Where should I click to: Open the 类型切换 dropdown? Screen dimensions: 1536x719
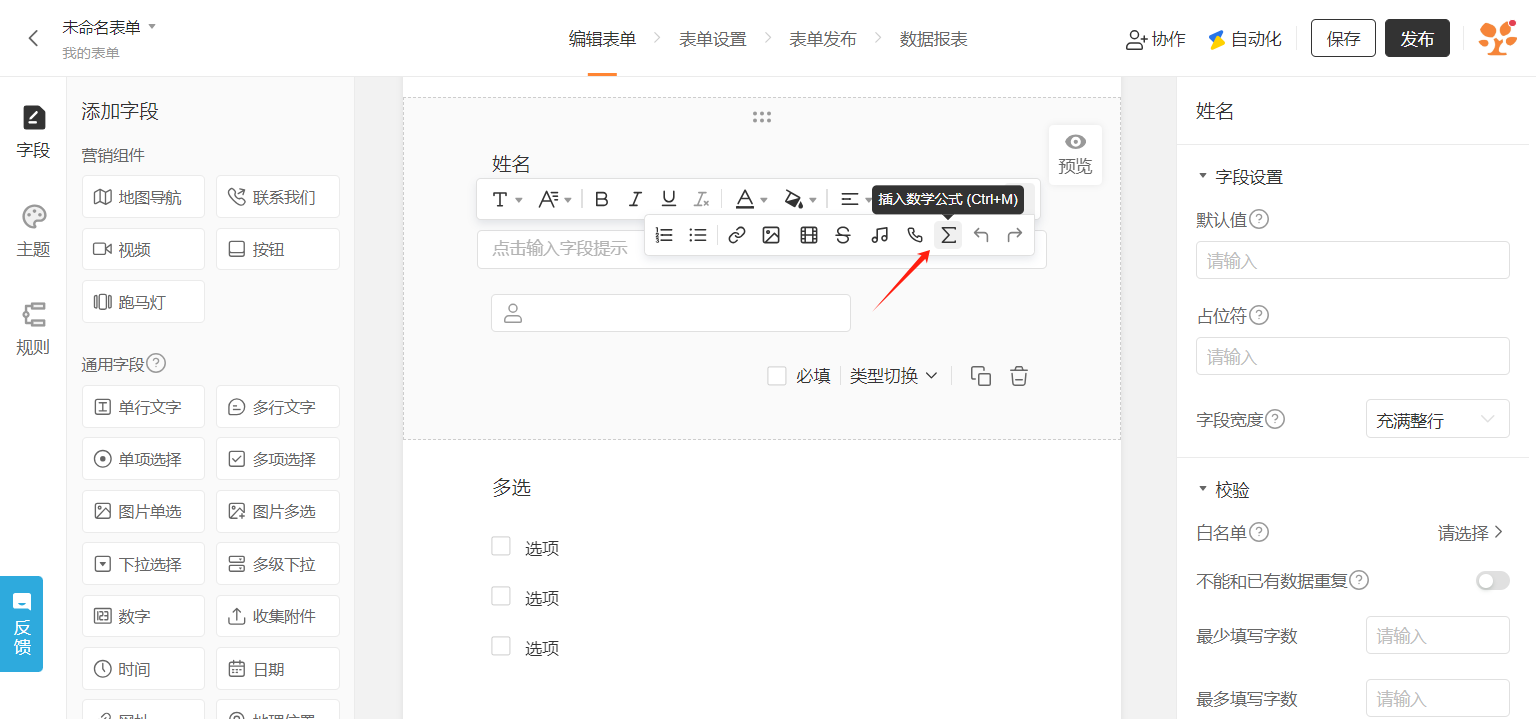[894, 376]
